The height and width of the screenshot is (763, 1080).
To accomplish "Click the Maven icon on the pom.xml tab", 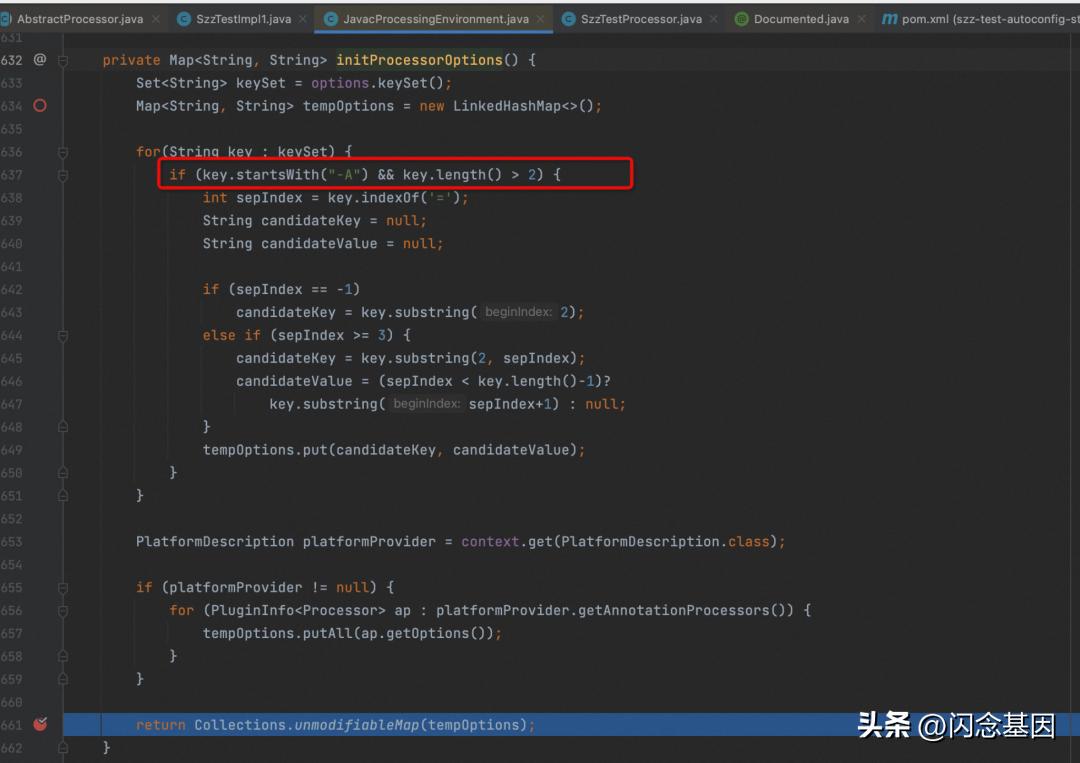I will tap(889, 18).
